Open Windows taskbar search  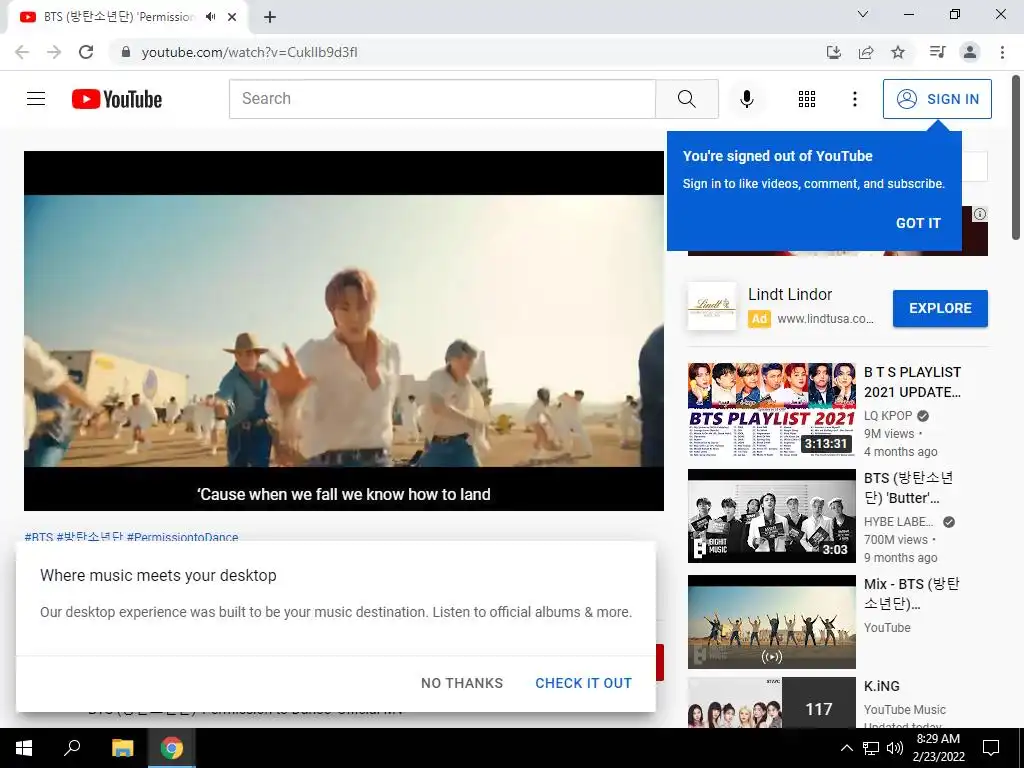72,748
